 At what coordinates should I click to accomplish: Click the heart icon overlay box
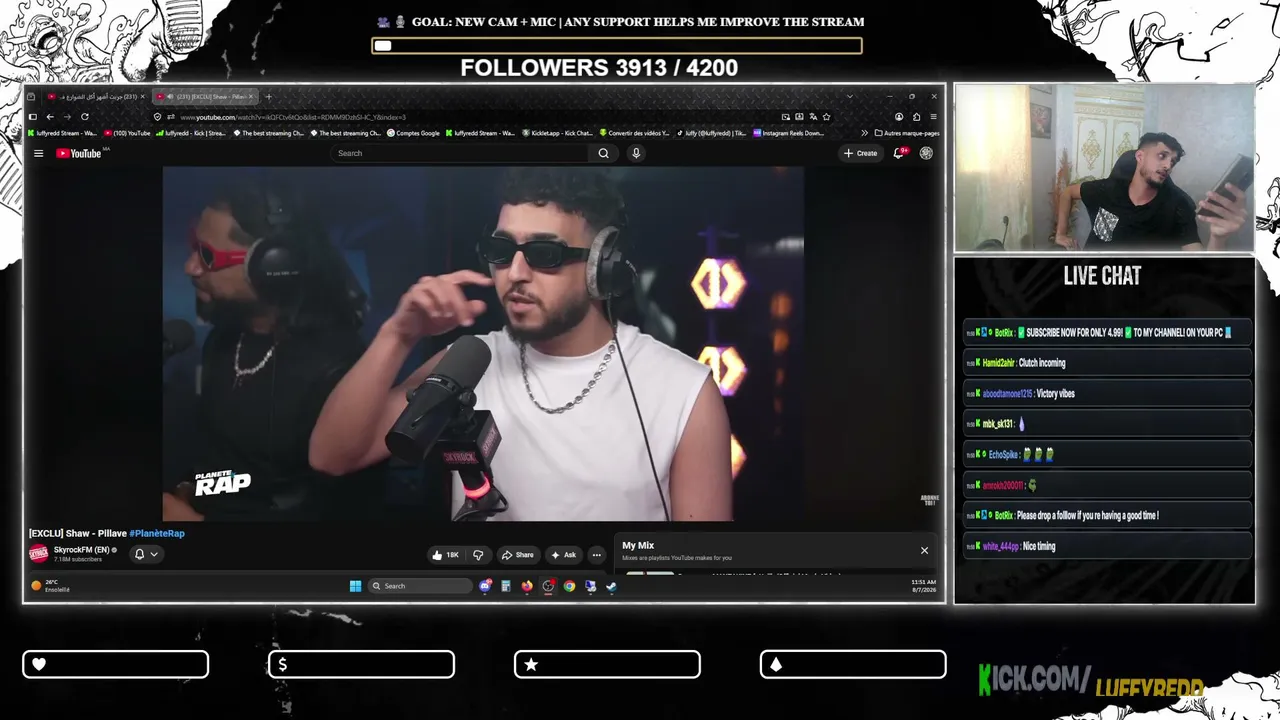(x=115, y=664)
